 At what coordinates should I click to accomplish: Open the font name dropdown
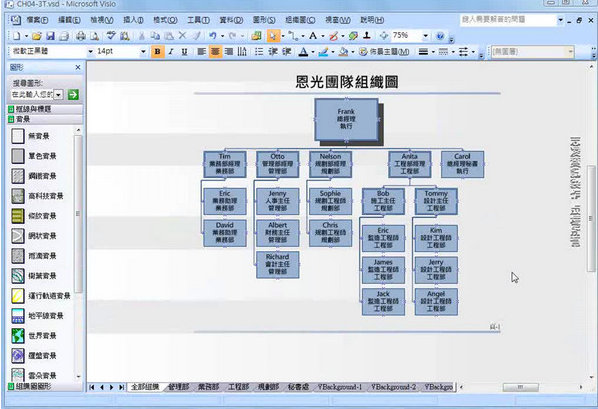click(90, 52)
